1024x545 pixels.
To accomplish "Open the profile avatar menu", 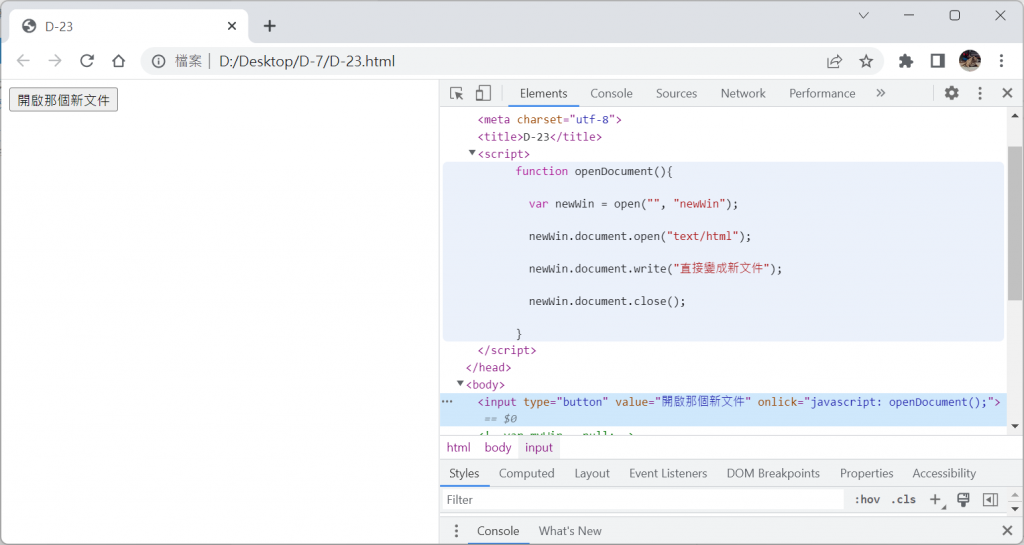I will pyautogui.click(x=970, y=61).
